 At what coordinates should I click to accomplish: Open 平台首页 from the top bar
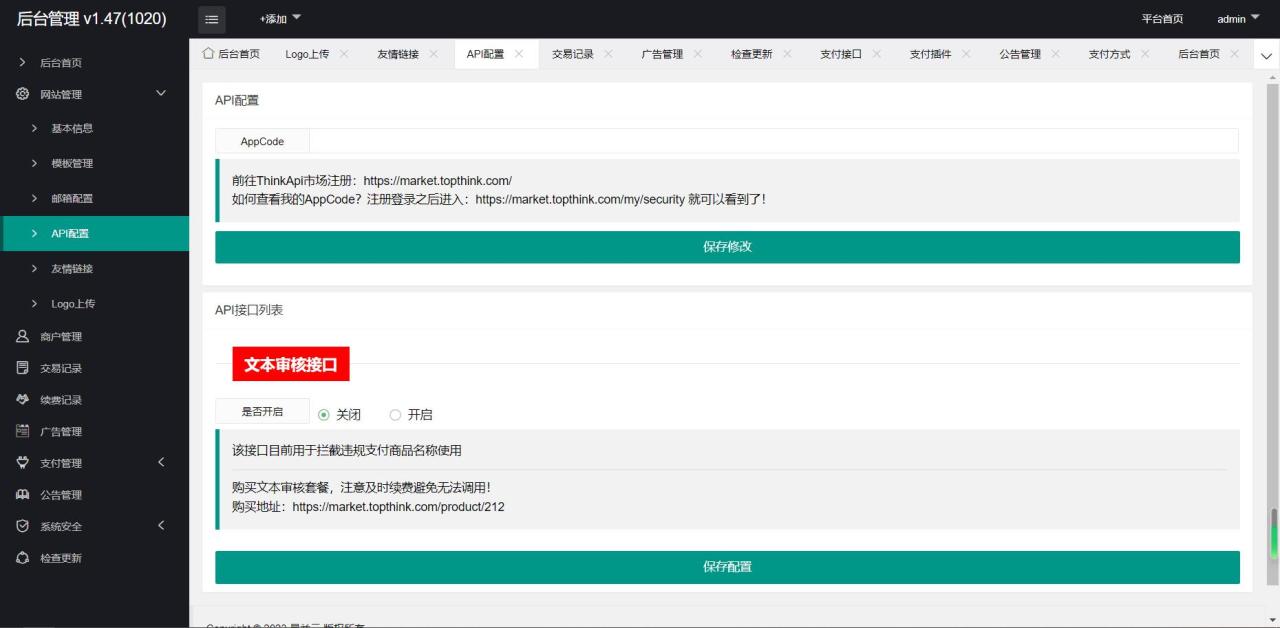point(1163,18)
